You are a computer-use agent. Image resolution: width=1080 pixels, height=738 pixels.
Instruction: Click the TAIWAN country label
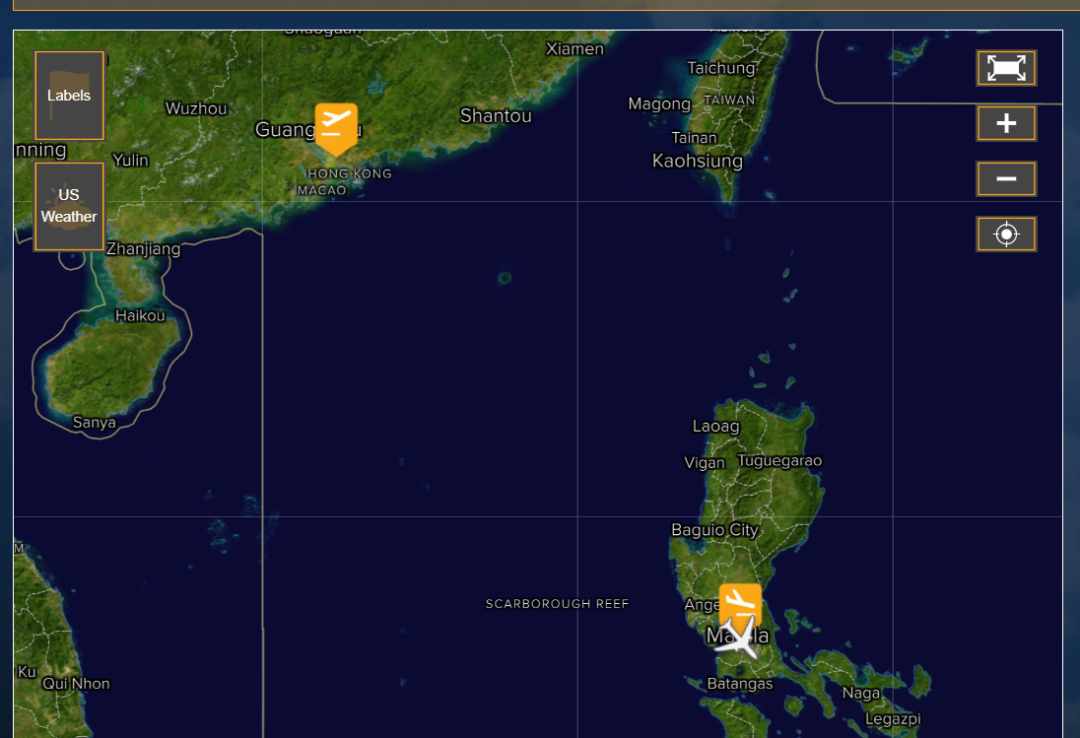pos(729,100)
